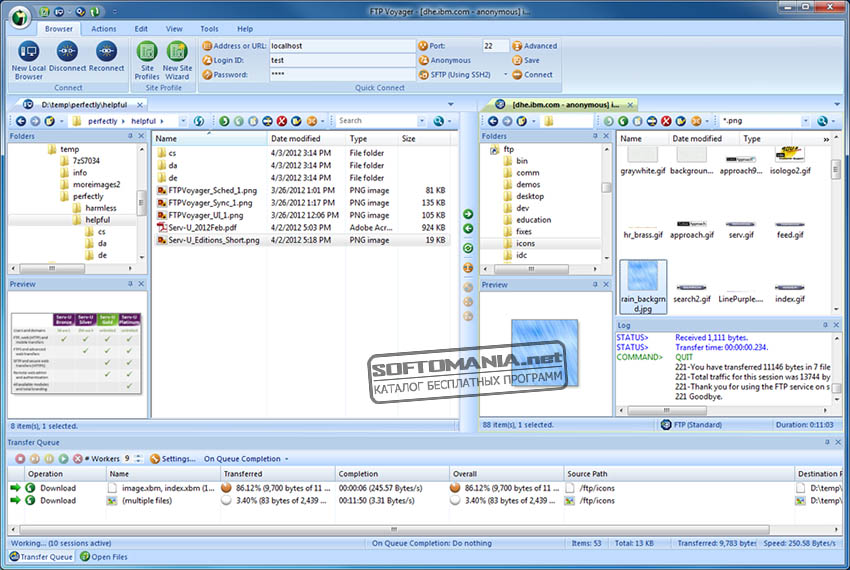Open the local pane tab list dropdown
This screenshot has height=570, width=850.
(x=450, y=104)
